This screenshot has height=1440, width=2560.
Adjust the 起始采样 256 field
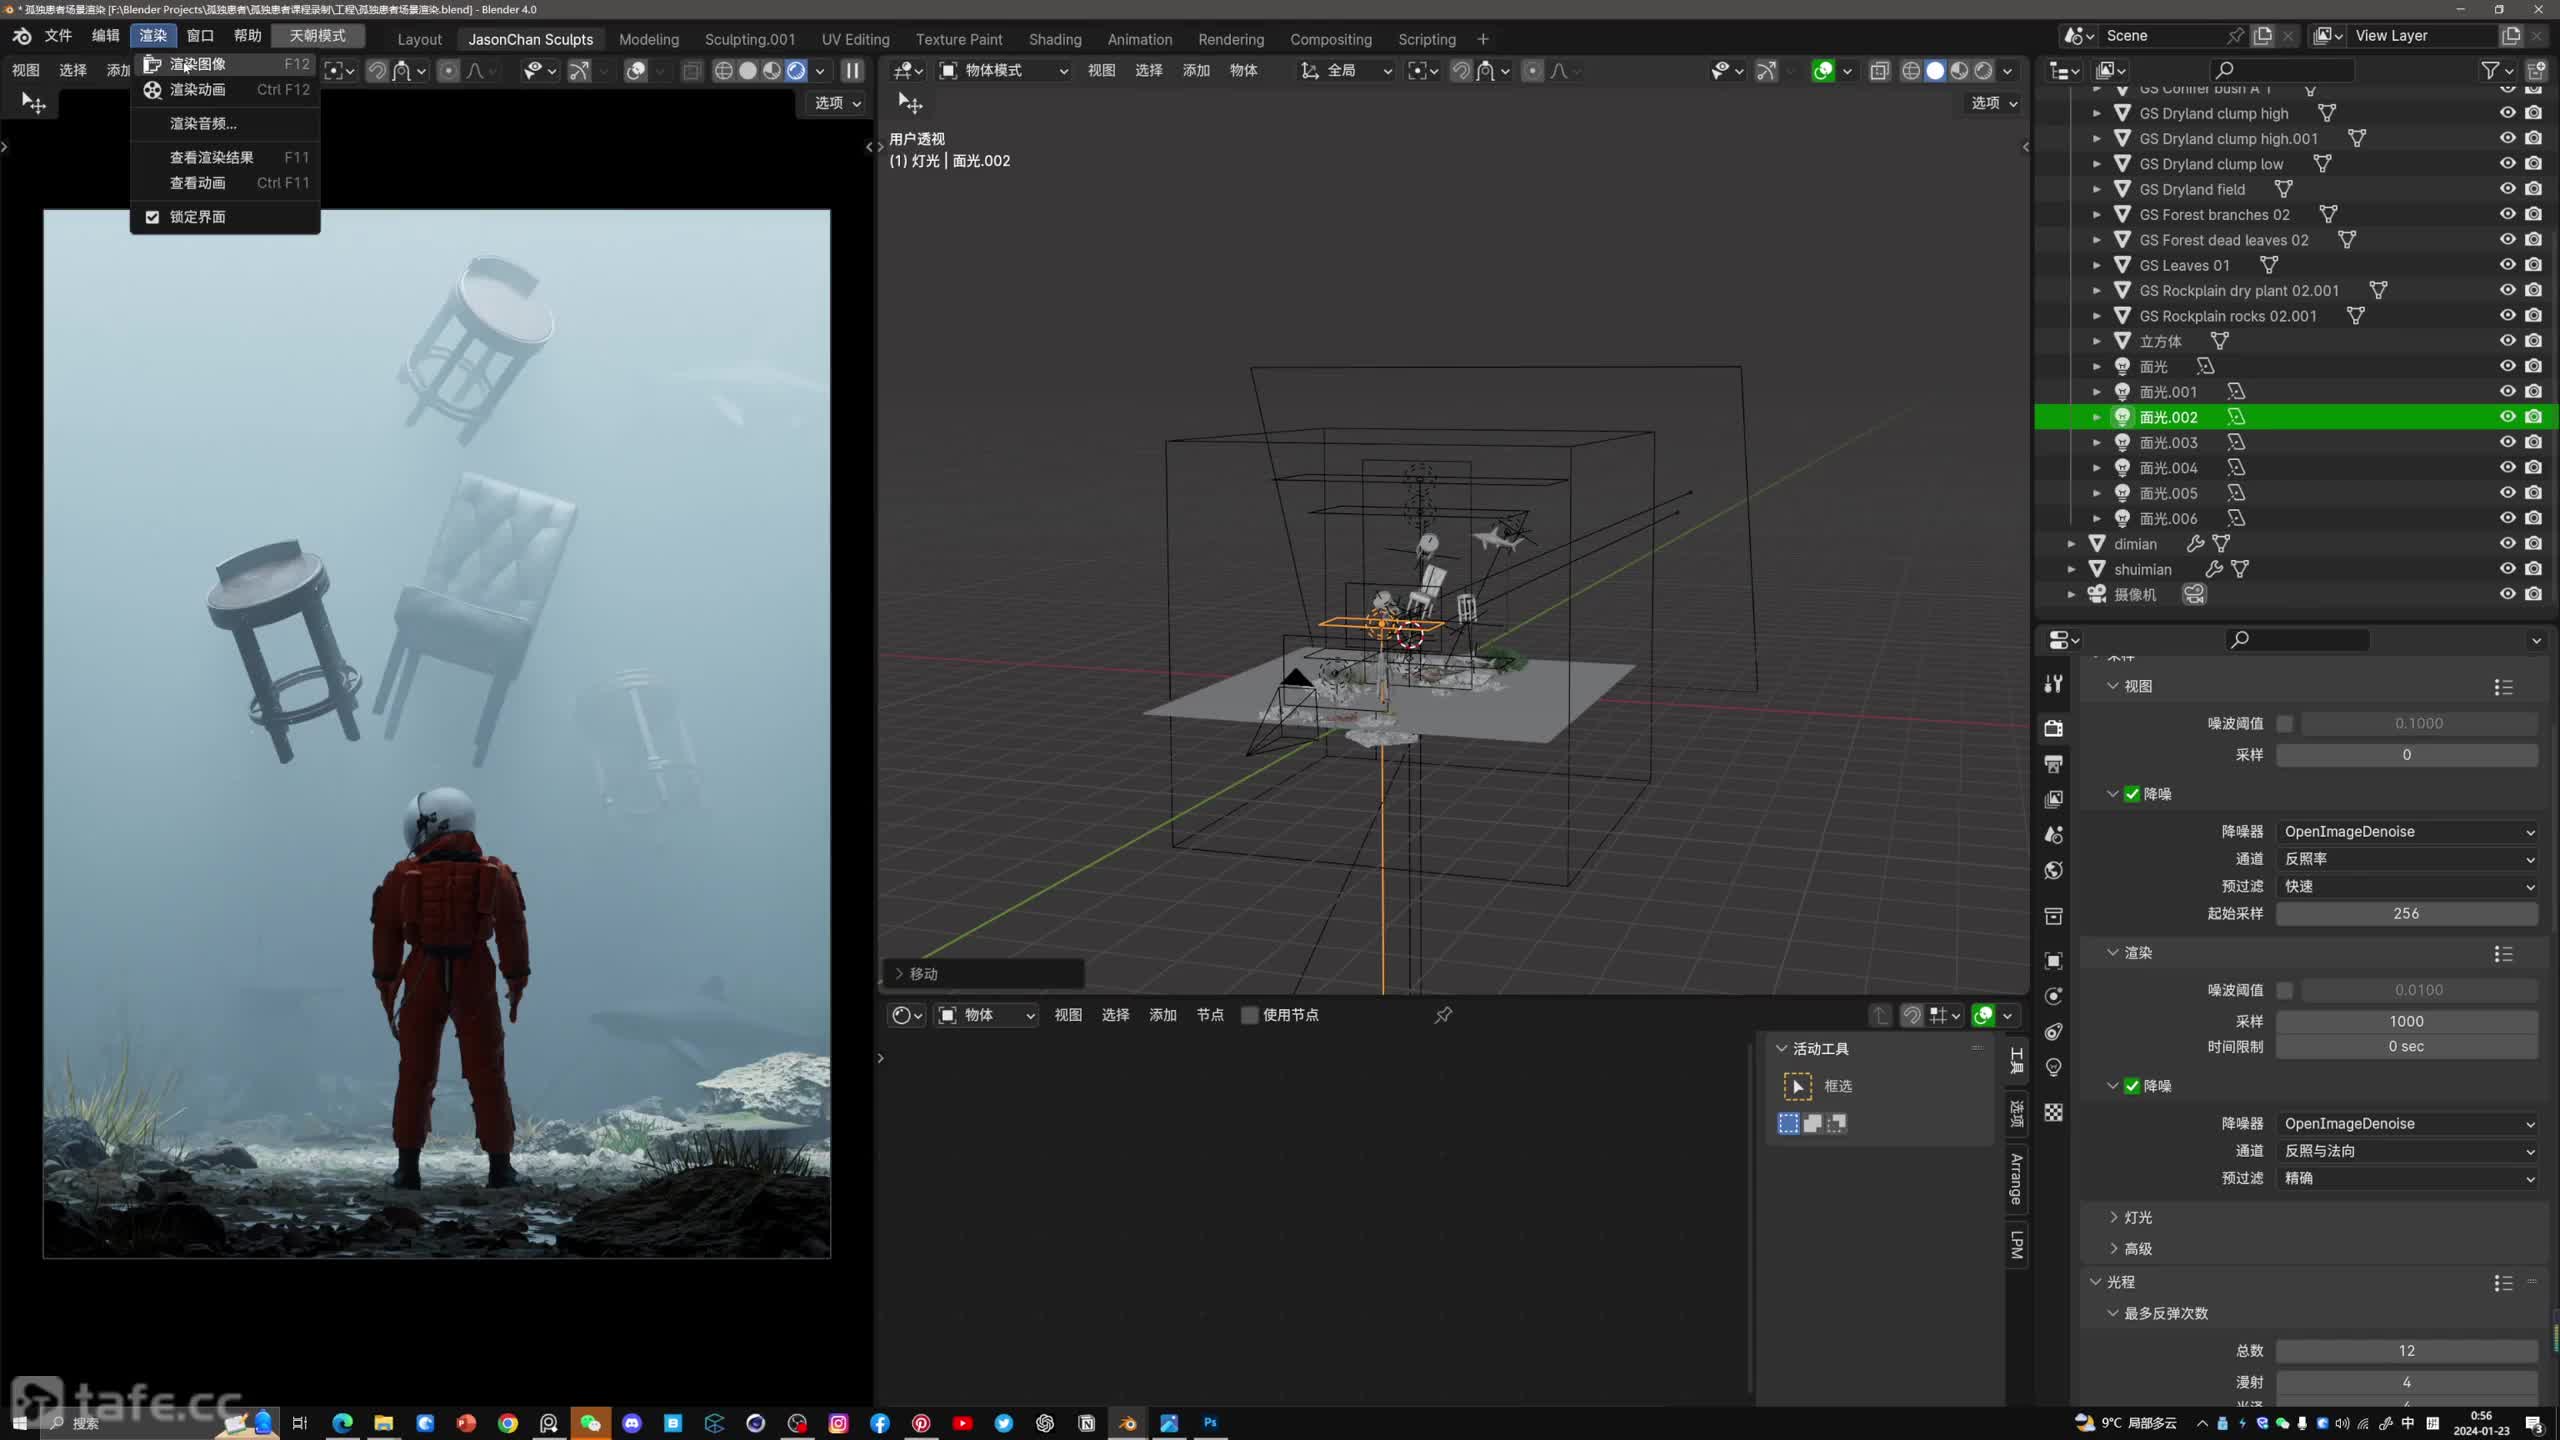click(2407, 914)
